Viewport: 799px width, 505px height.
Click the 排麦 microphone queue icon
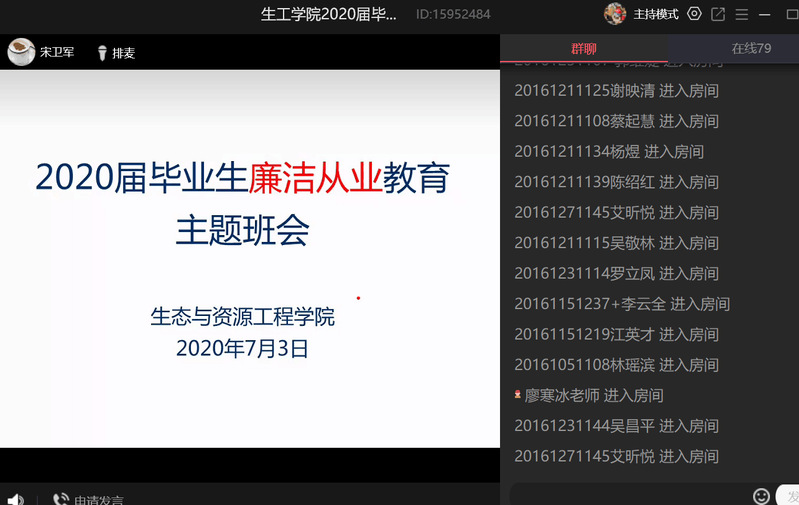point(102,53)
